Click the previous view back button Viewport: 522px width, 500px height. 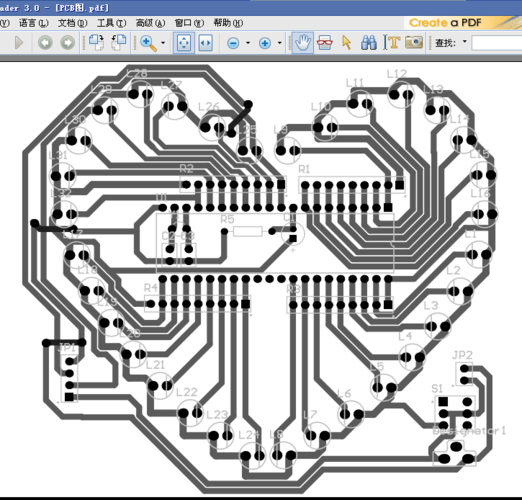point(45,43)
